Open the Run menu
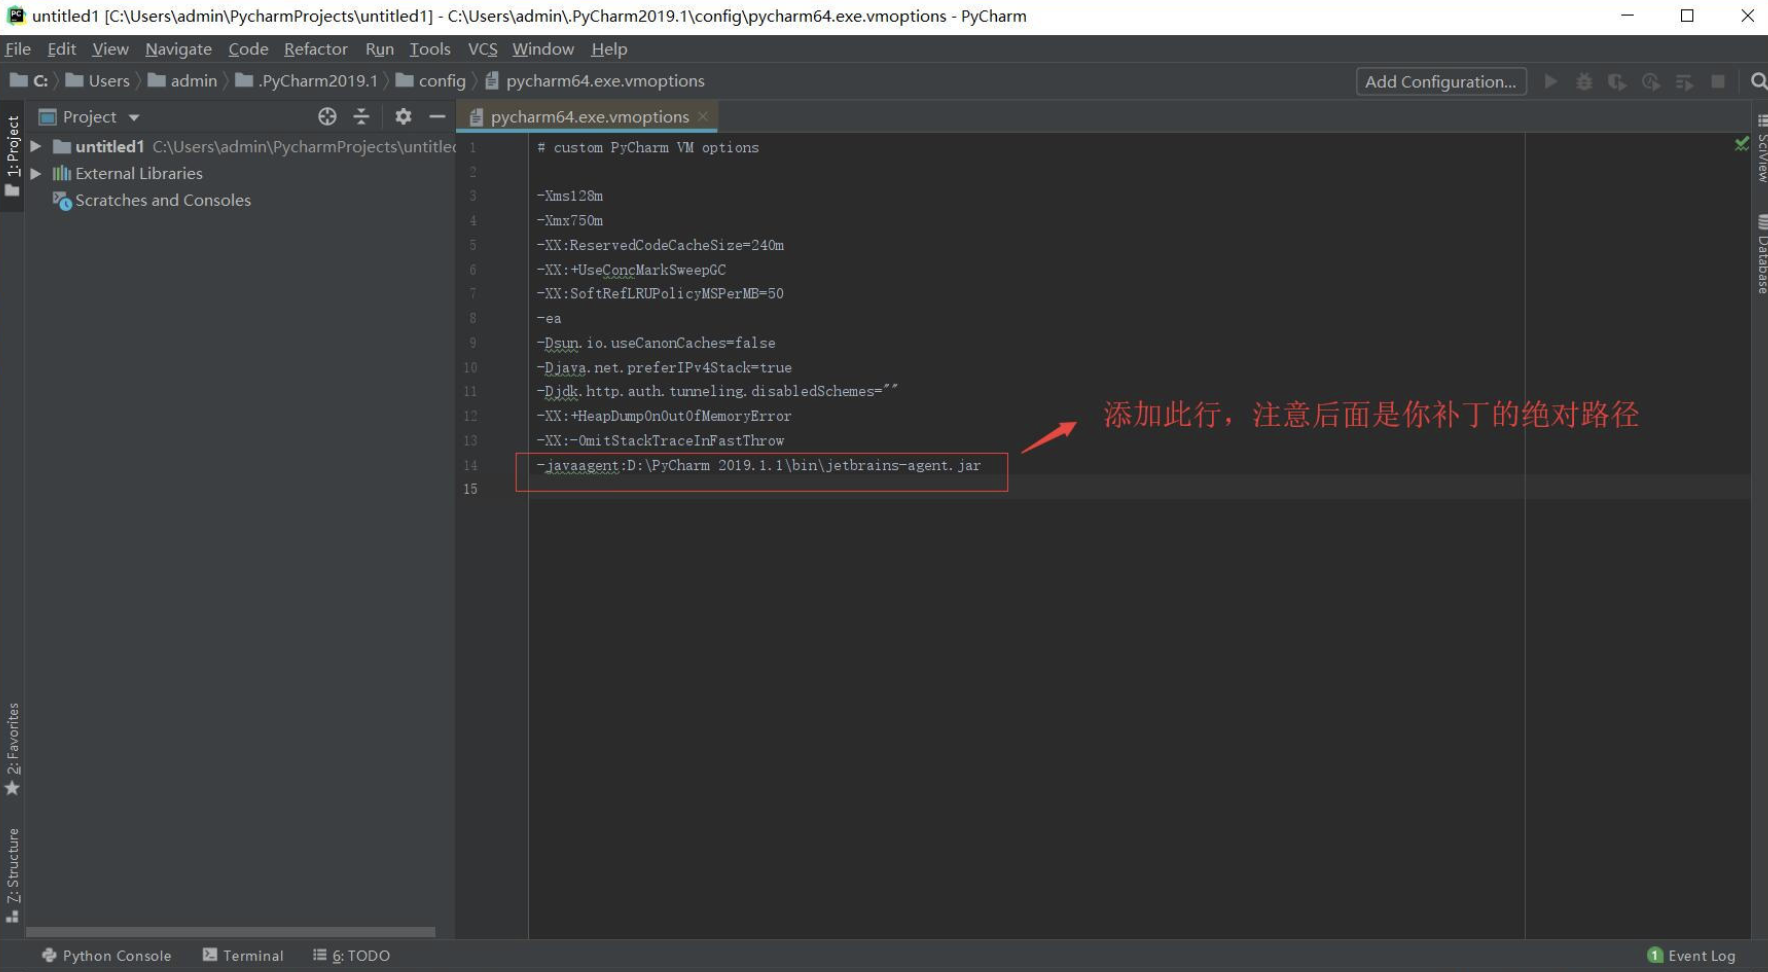The height and width of the screenshot is (972, 1768). click(x=379, y=49)
